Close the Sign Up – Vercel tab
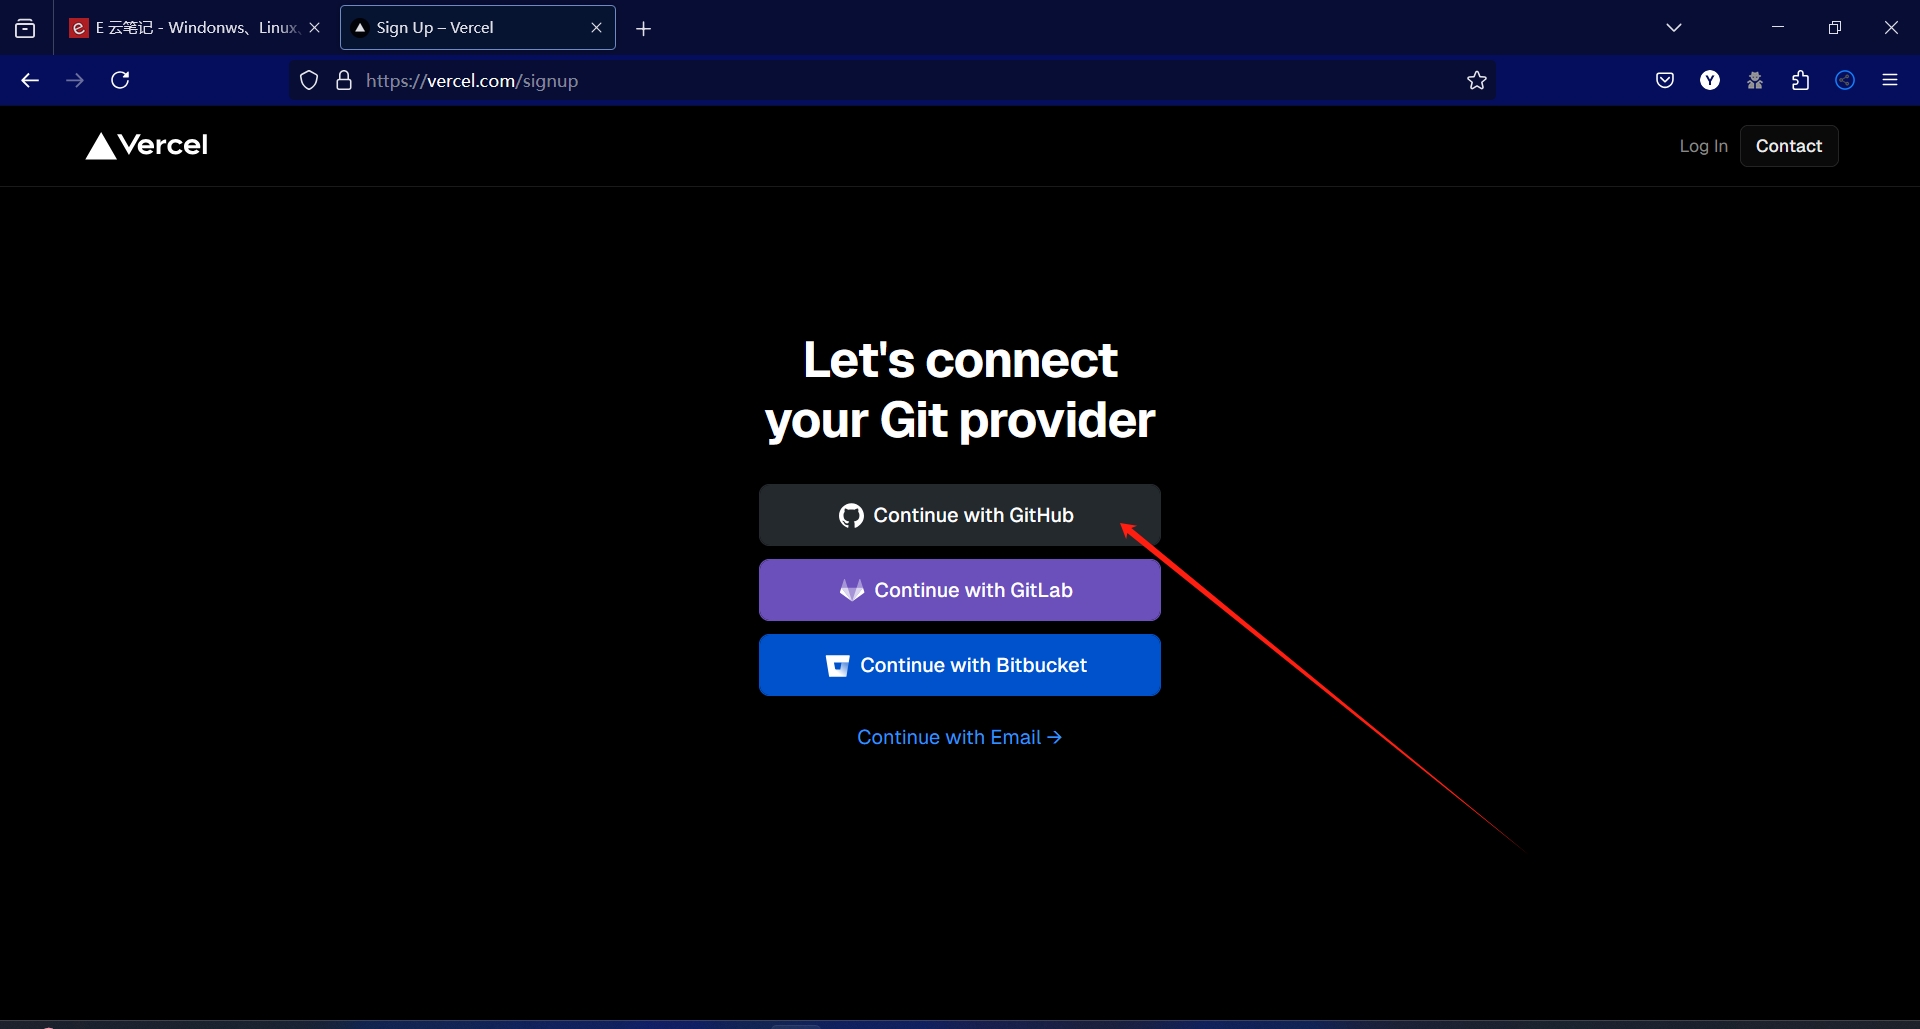 596,28
